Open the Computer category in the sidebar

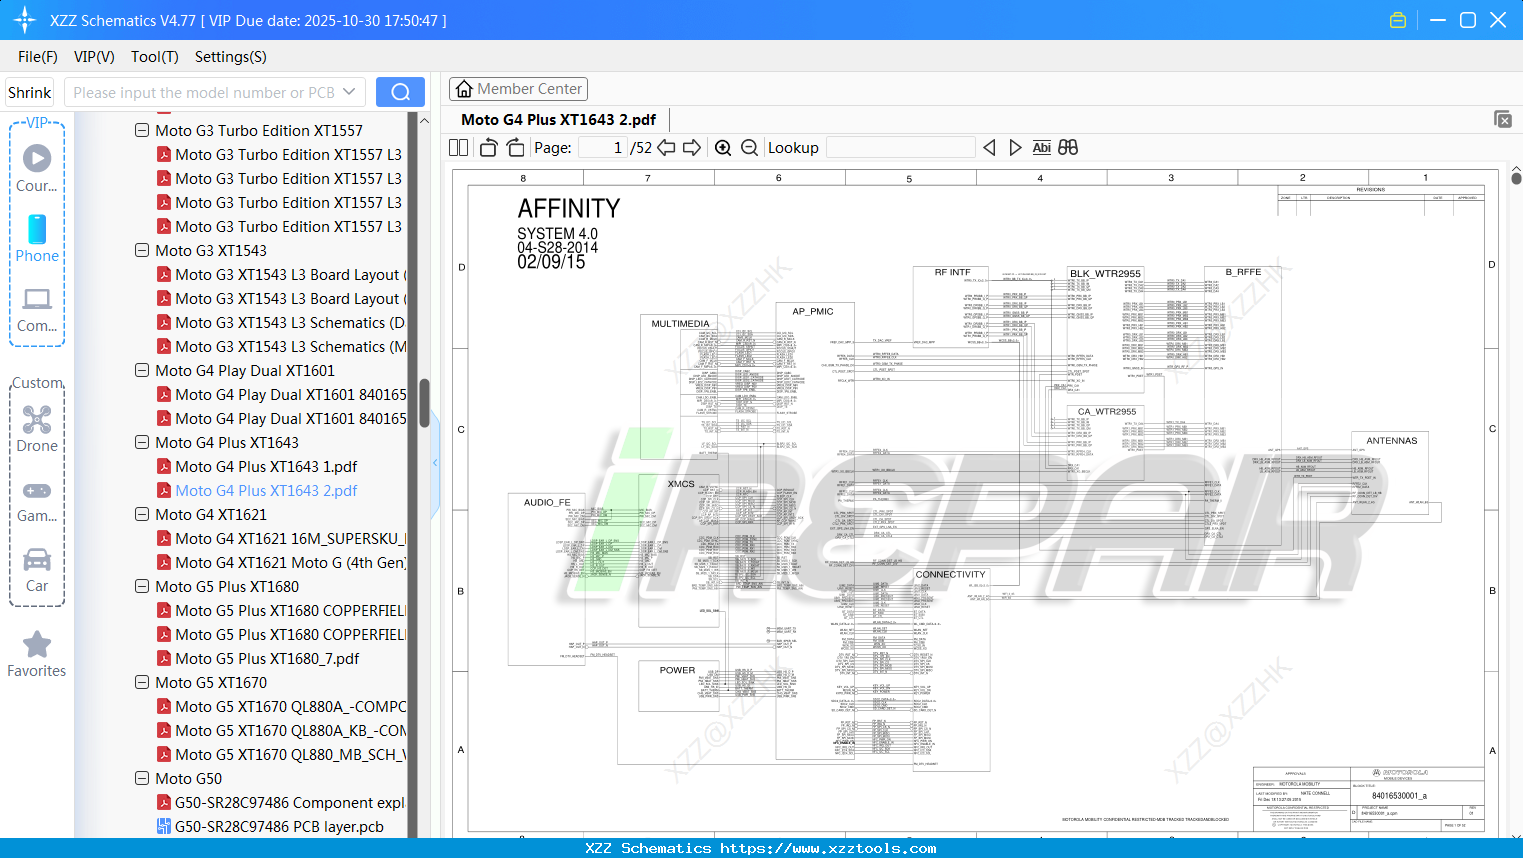point(37,309)
